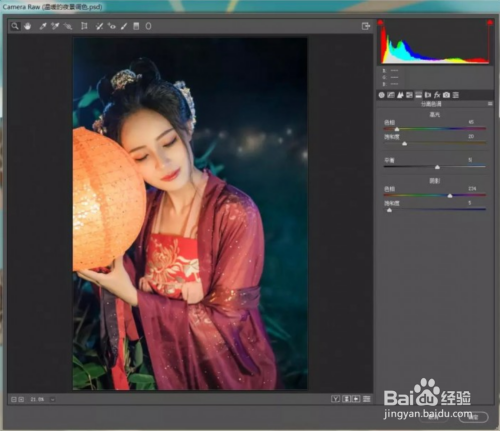Adjust the Shadows saturation slider handle
This screenshot has height=431, width=500.
tap(389, 210)
